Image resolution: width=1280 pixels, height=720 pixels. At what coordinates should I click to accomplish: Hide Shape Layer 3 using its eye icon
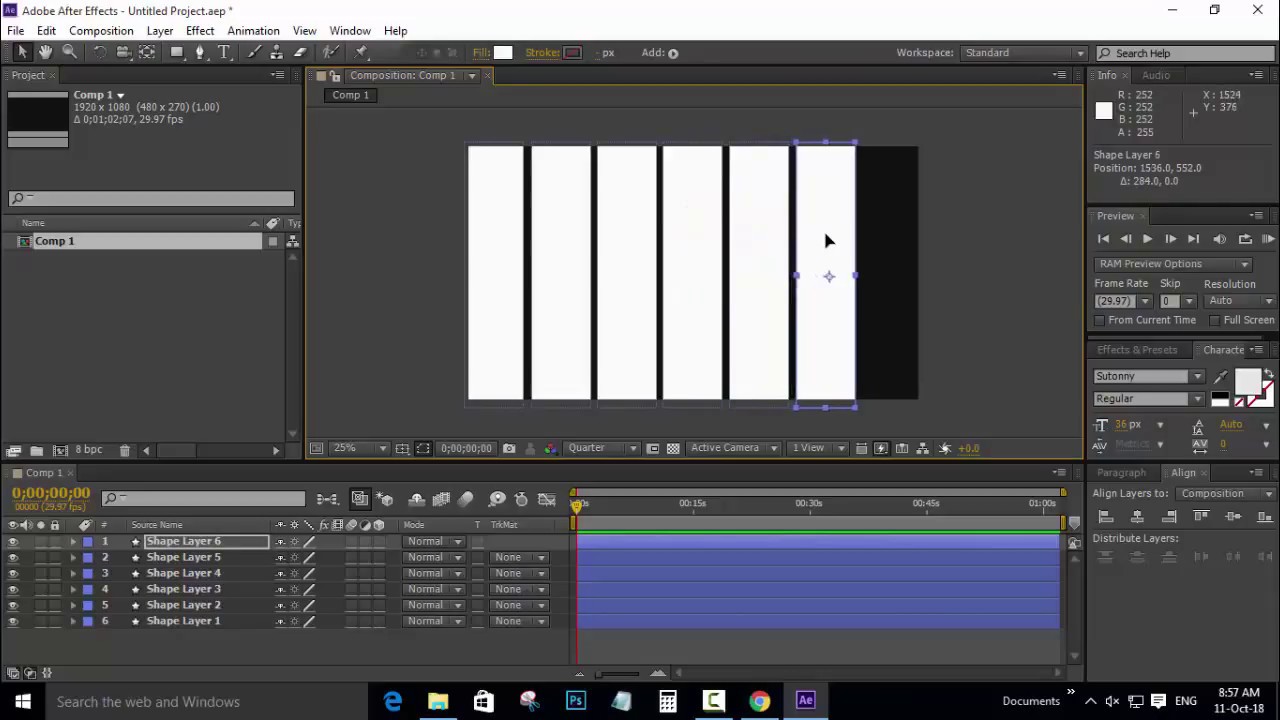pos(13,590)
